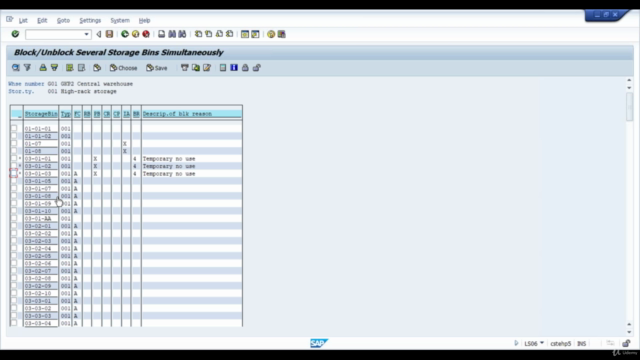Image resolution: width=640 pixels, height=360 pixels.
Task: Click the vertical scrollbar thumb
Action: pyautogui.click(x=629, y=107)
